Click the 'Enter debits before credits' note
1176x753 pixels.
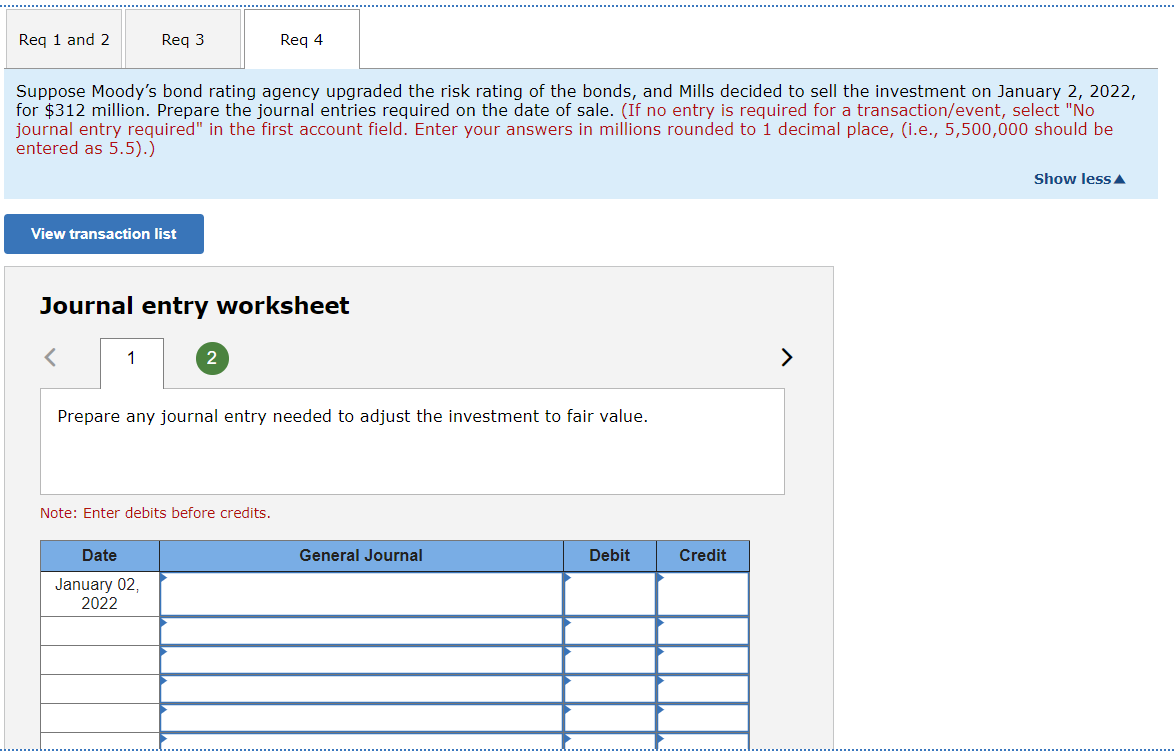pyautogui.click(x=155, y=513)
